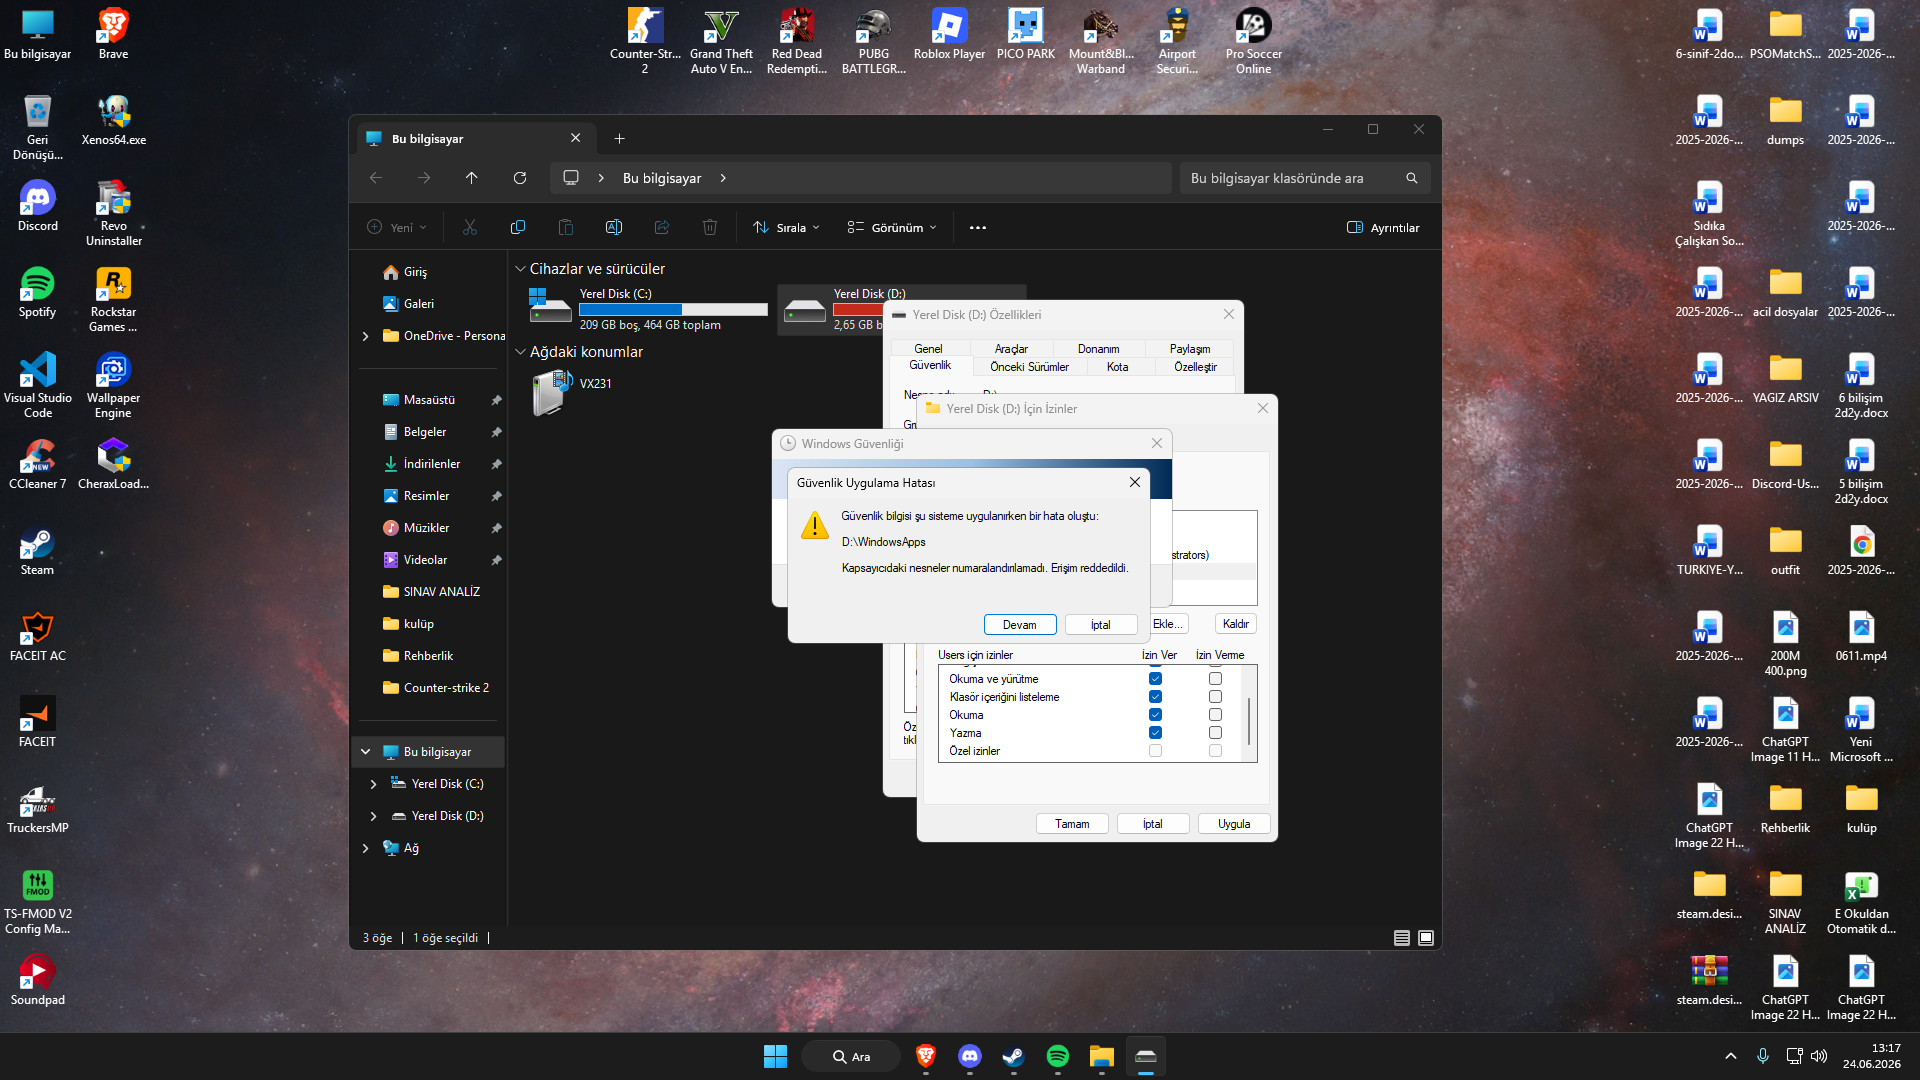The height and width of the screenshot is (1080, 1920).
Task: Open Brave from the taskbar
Action: point(926,1056)
